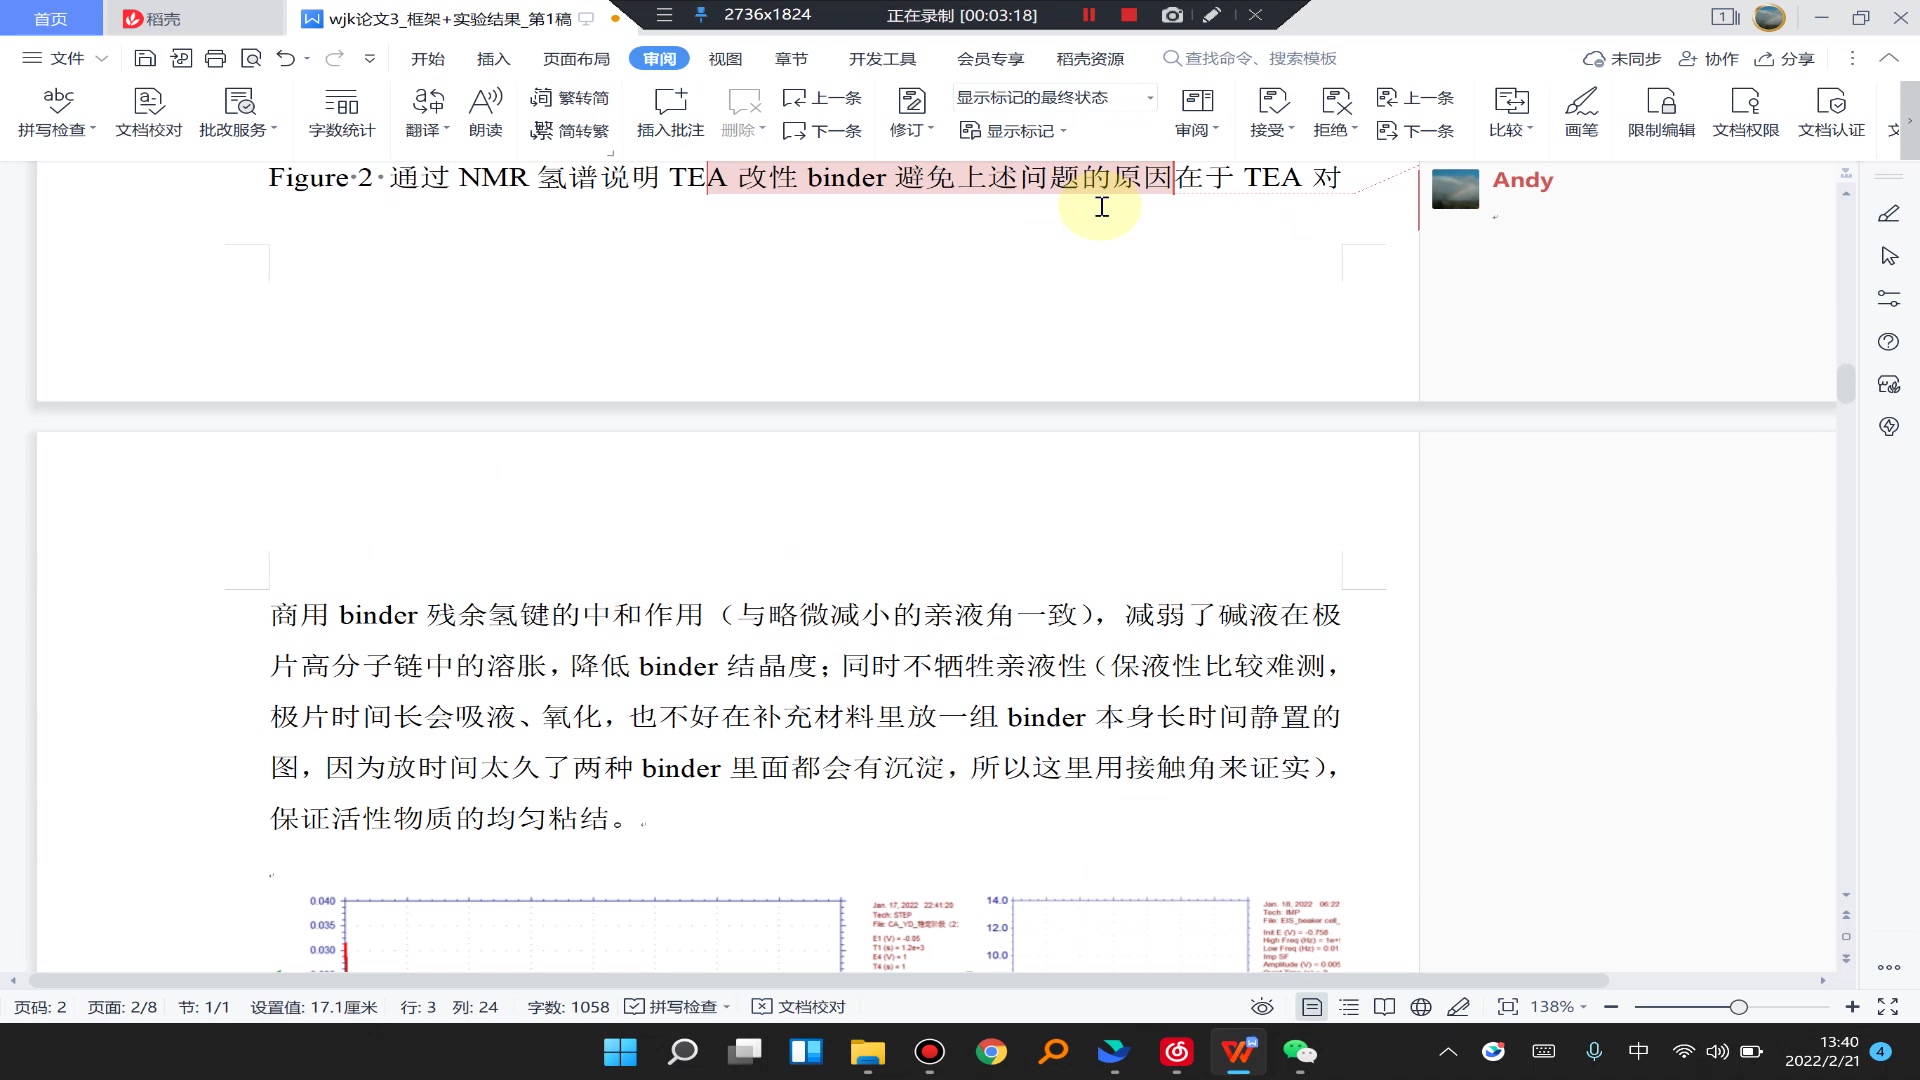Open 文档权限 document permissions
This screenshot has height=1080, width=1920.
pos(1746,112)
